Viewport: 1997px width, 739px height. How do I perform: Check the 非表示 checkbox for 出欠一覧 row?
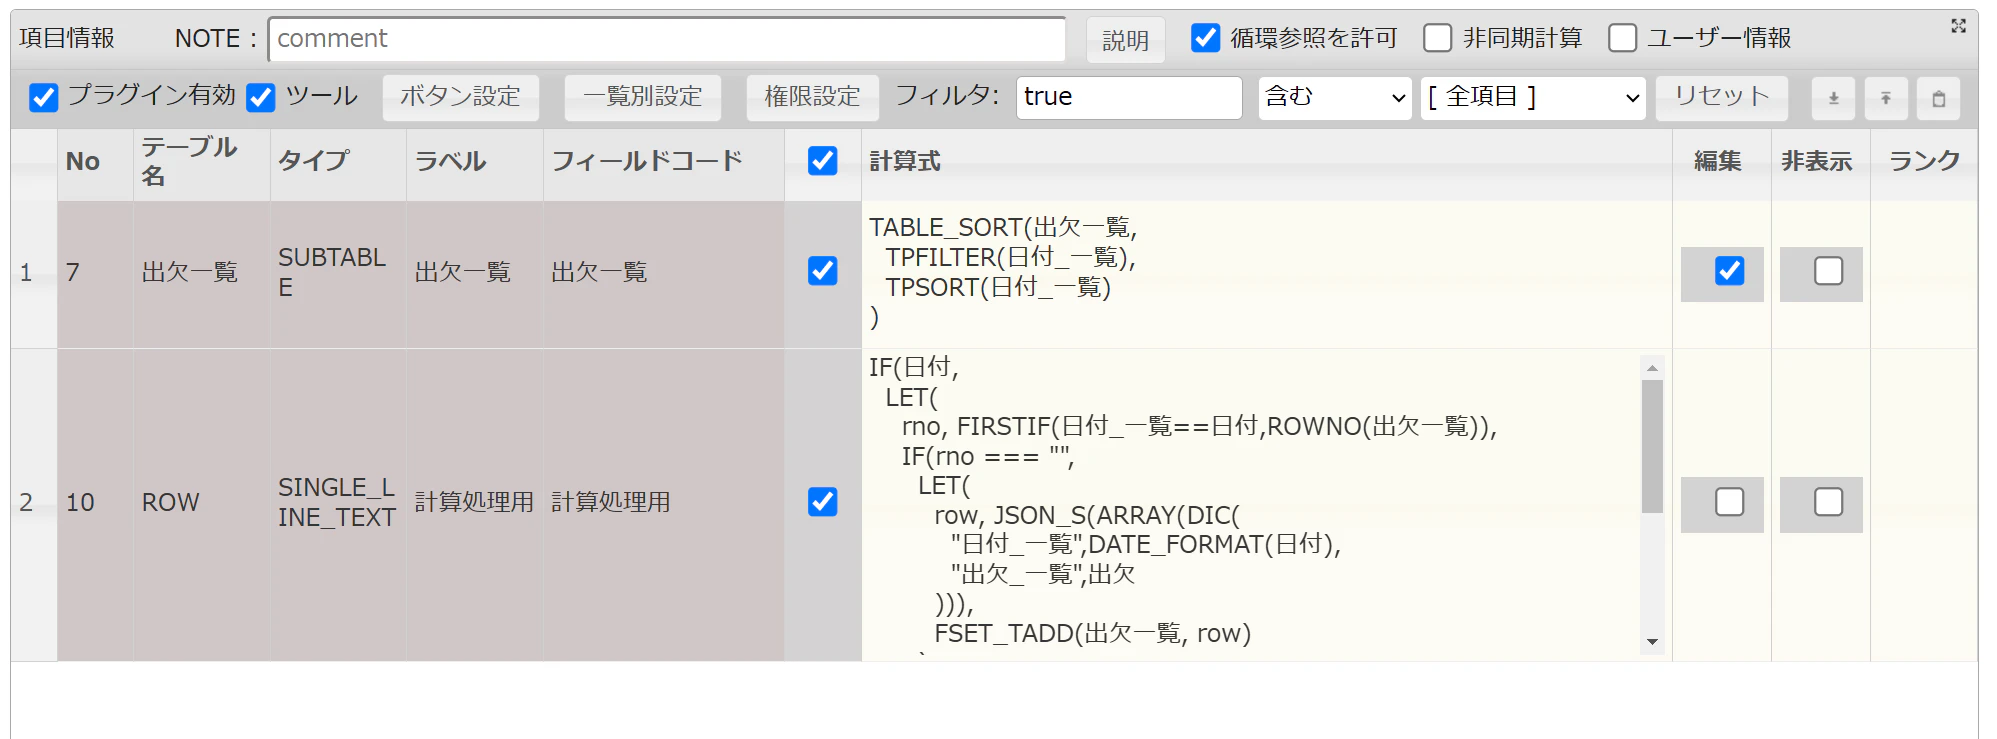1828,271
